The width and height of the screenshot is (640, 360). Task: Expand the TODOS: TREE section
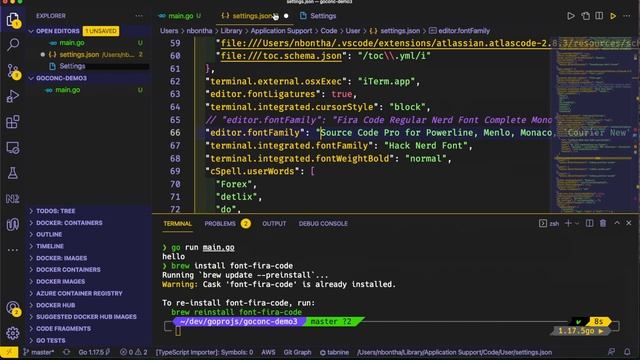pyautogui.click(x=56, y=211)
